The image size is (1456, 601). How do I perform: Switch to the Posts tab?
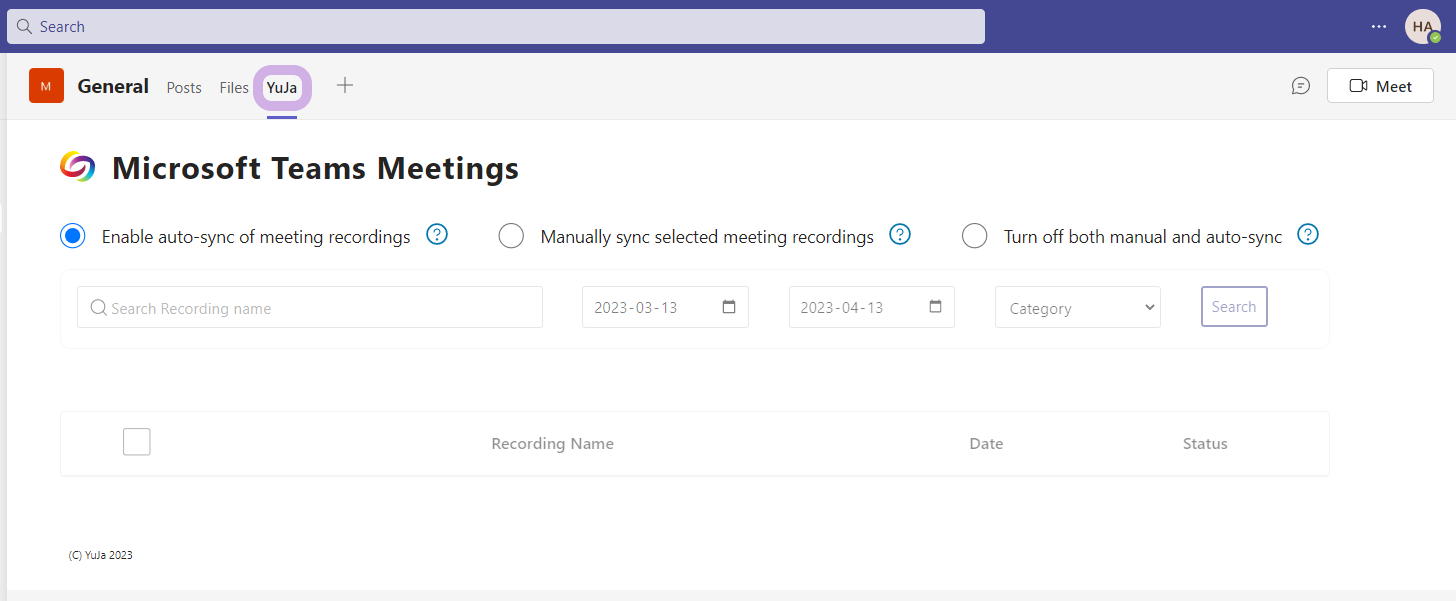pyautogui.click(x=184, y=88)
